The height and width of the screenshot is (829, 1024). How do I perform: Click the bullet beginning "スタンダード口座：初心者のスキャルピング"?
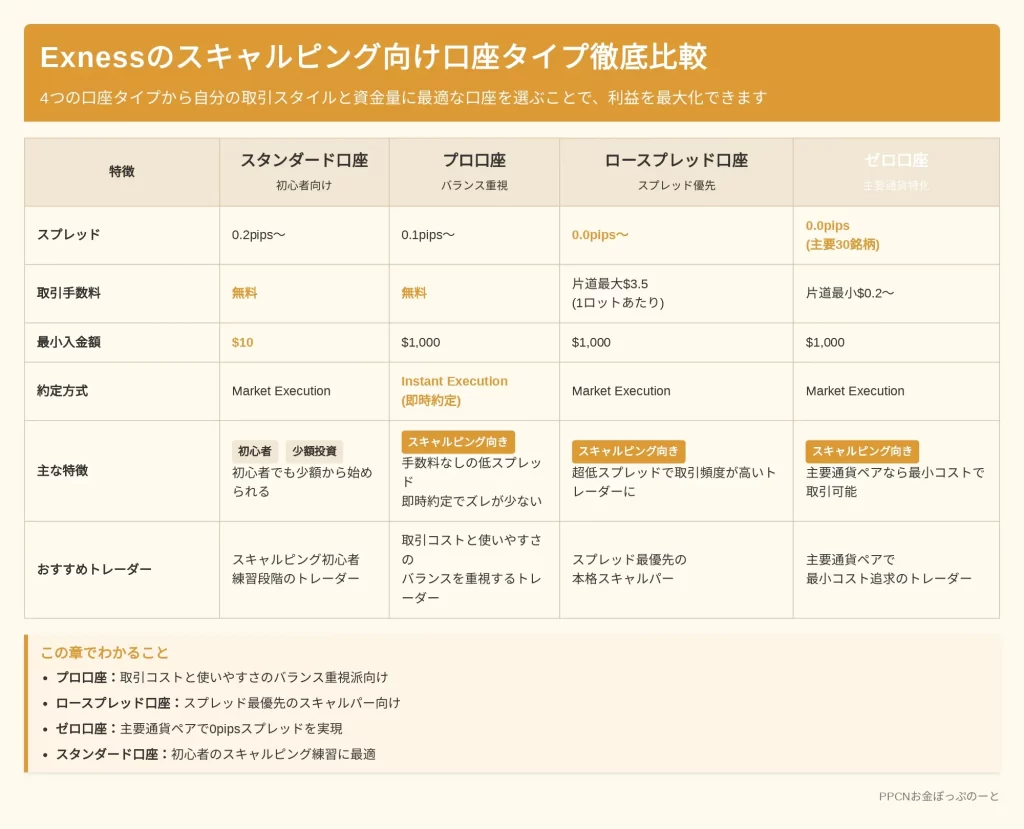(216, 754)
